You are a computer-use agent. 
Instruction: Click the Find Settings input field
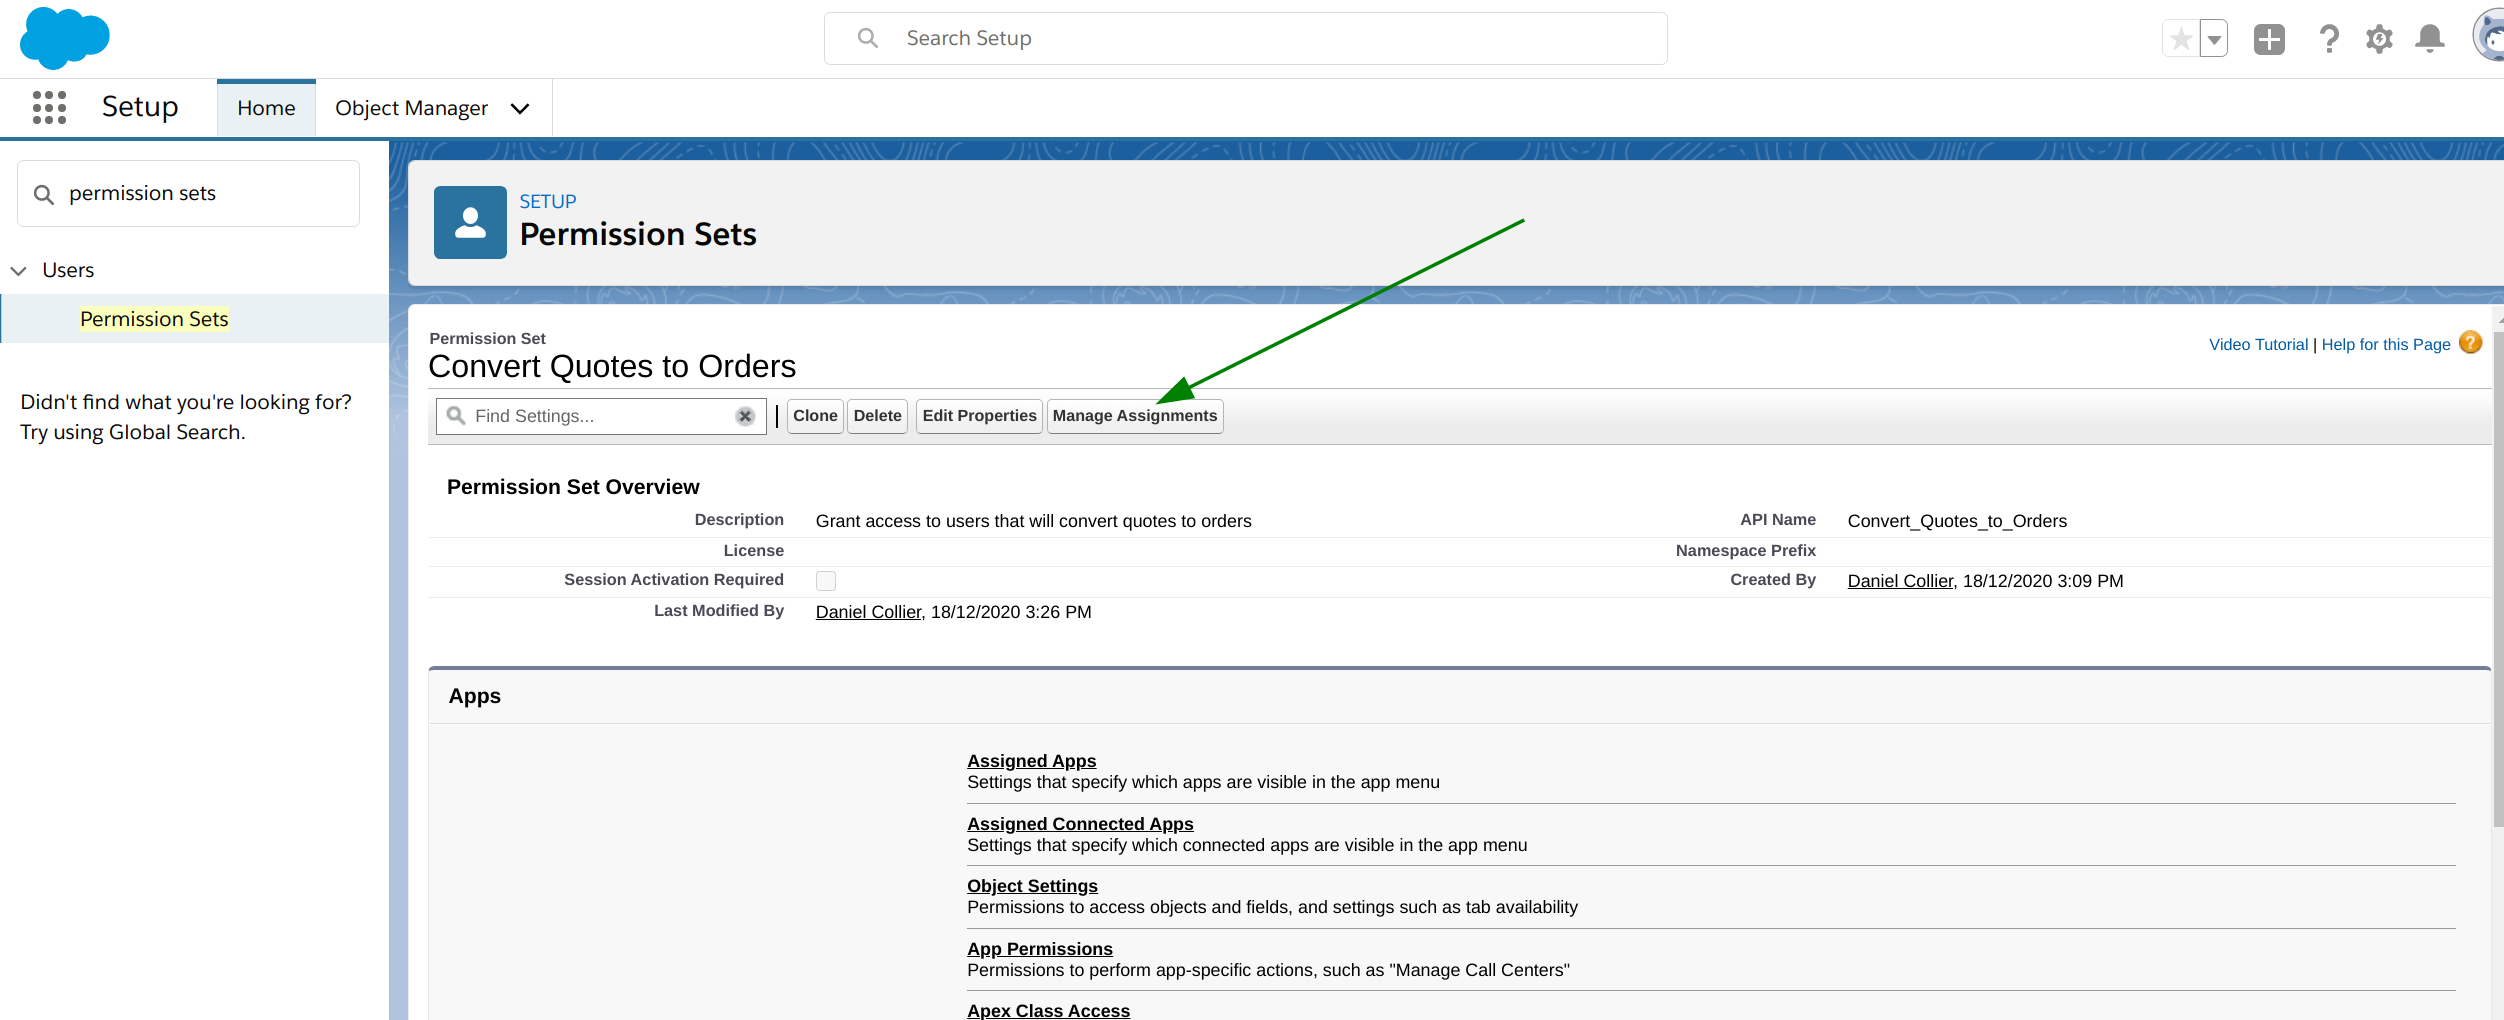click(601, 416)
